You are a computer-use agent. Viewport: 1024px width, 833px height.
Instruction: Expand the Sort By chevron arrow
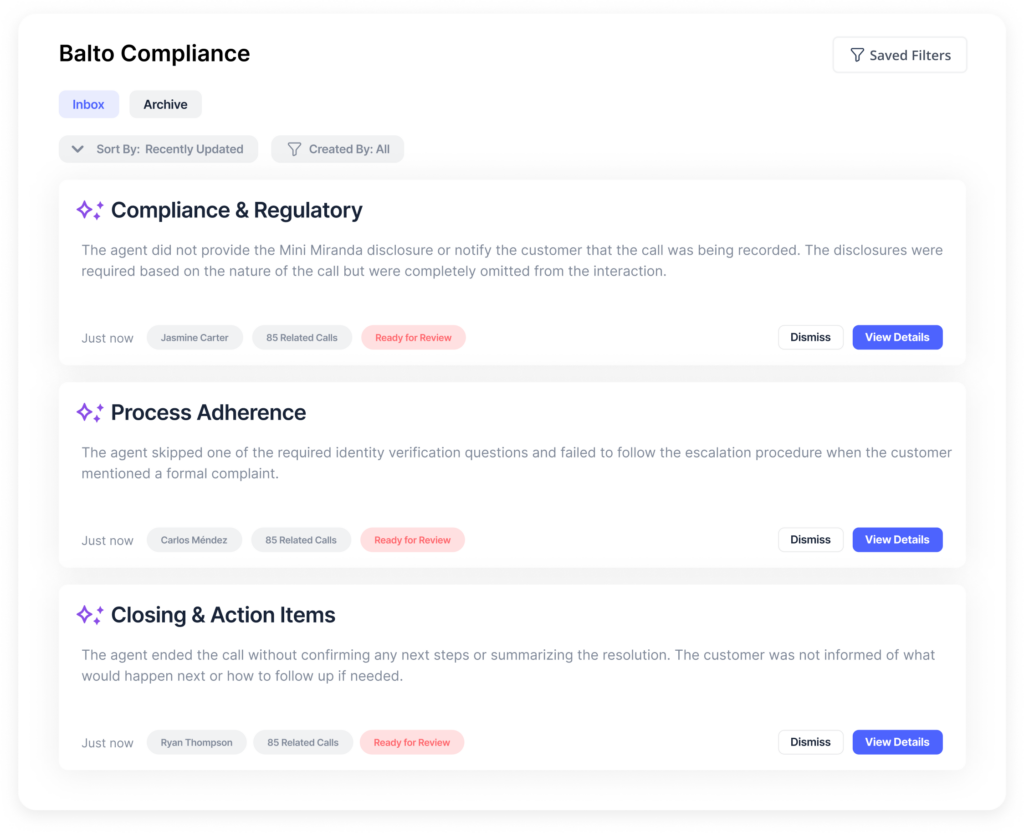tap(78, 149)
